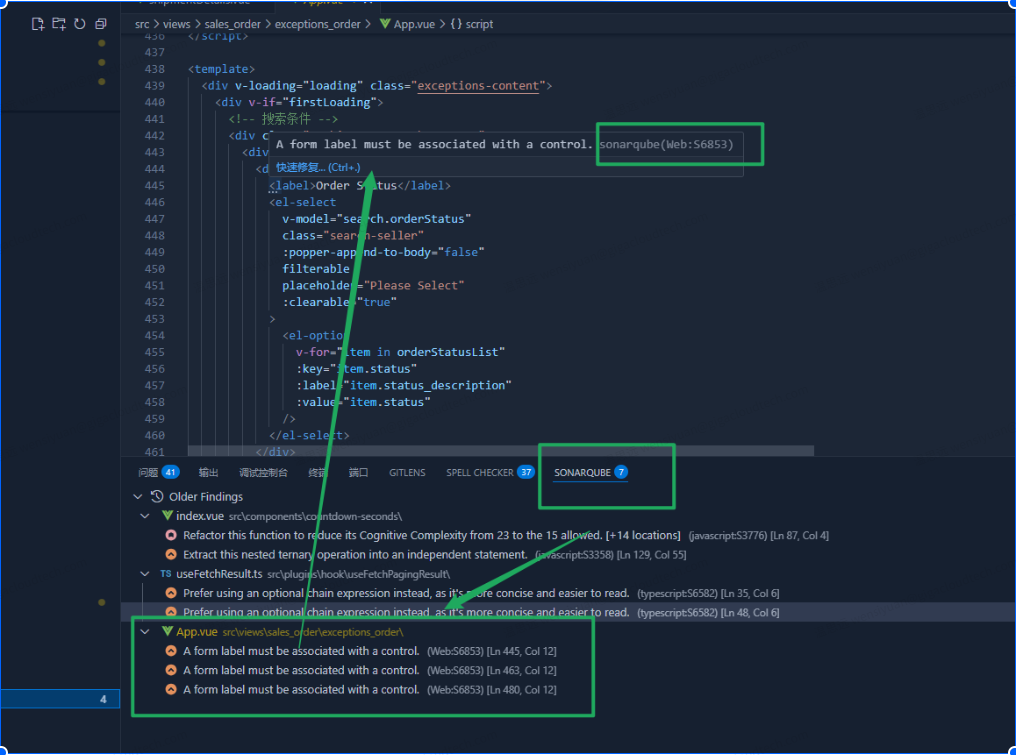Switch to the 问题 (Problems) panel tab
Viewport: 1016px width, 755px height.
click(x=147, y=471)
